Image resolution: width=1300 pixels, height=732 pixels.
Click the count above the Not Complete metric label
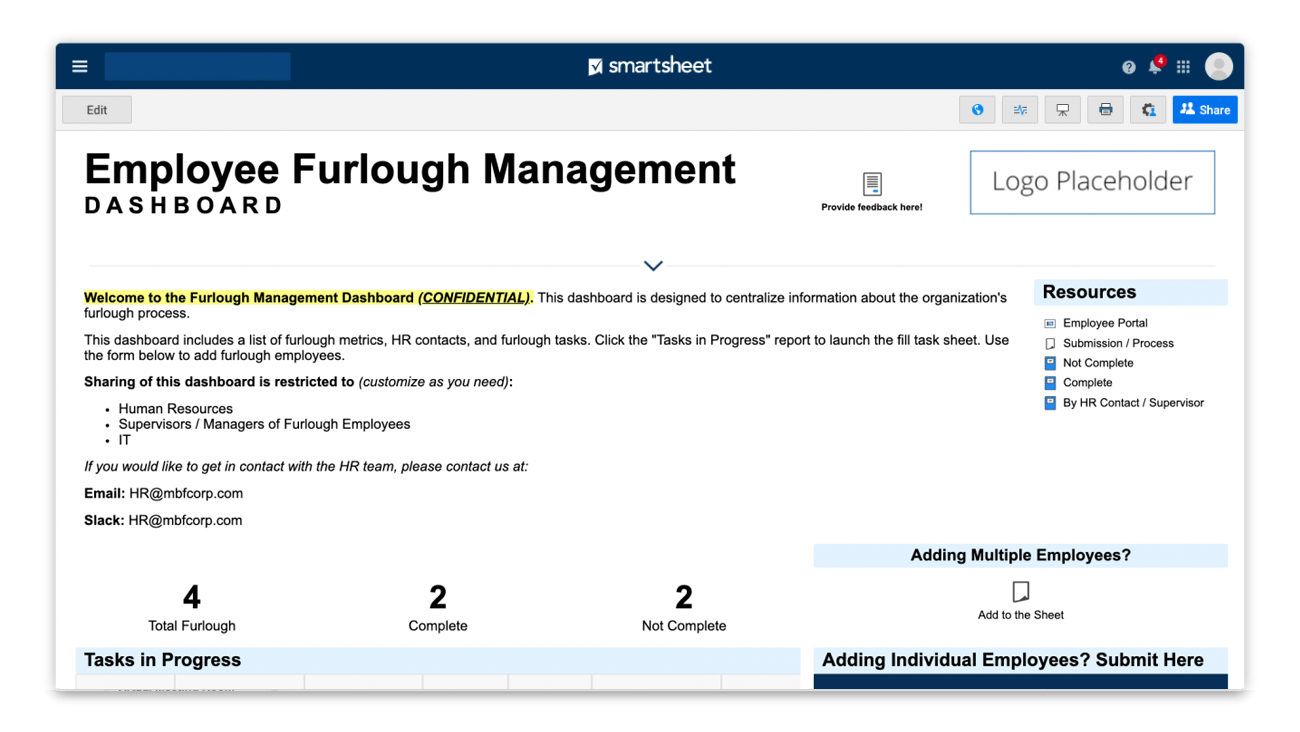pyautogui.click(x=684, y=597)
